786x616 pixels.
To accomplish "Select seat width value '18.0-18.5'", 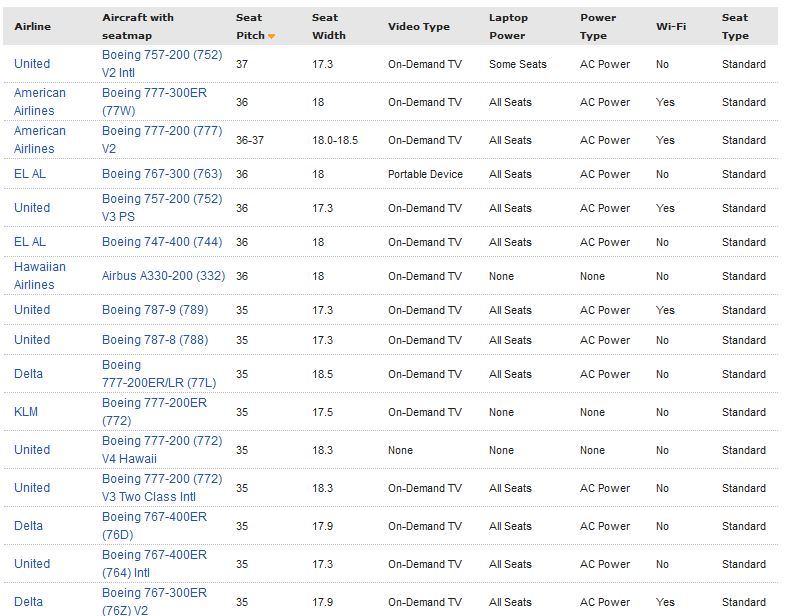I will tap(335, 140).
